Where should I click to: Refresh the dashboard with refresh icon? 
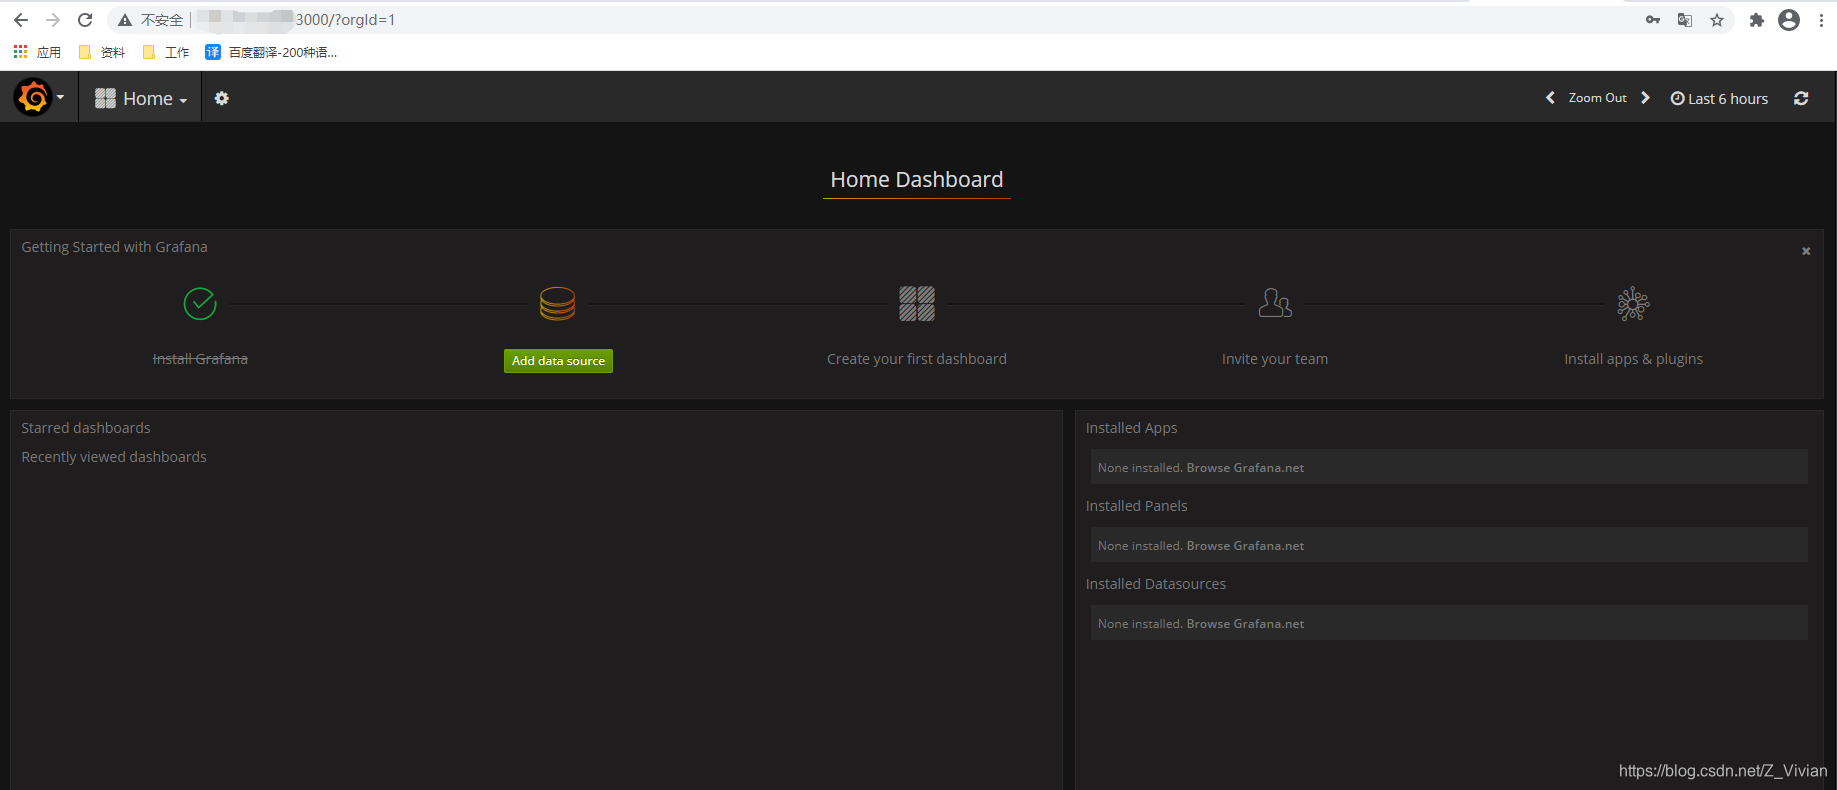click(x=1801, y=98)
